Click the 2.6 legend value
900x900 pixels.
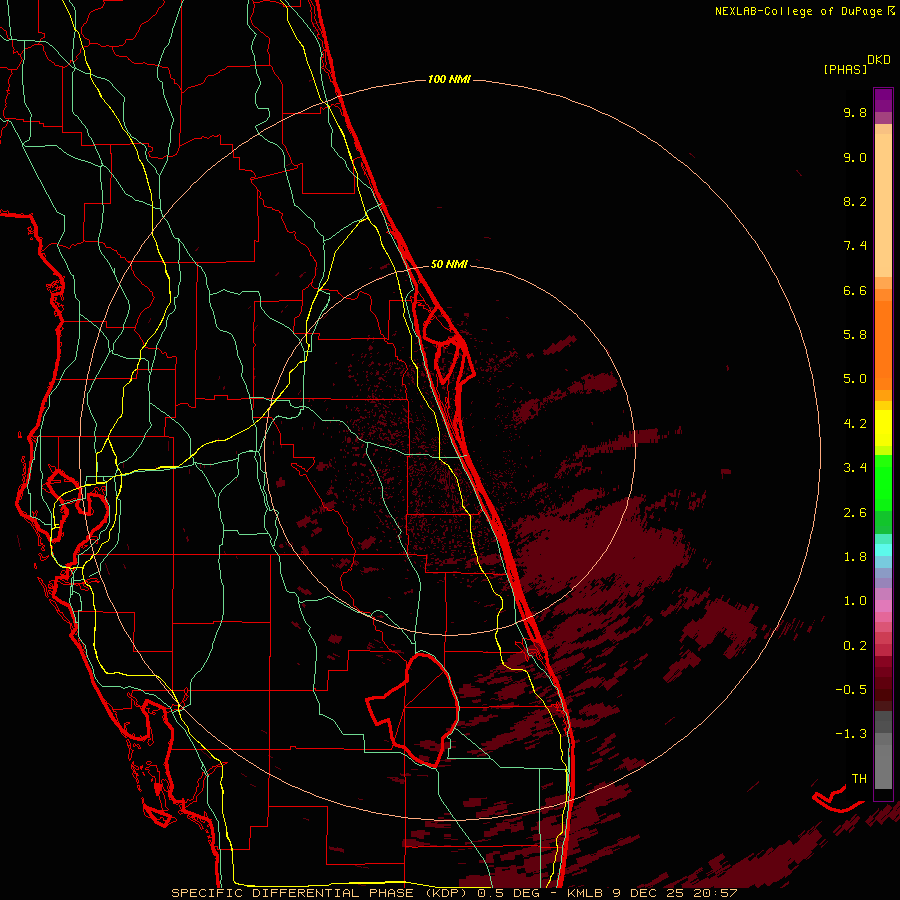(x=855, y=513)
